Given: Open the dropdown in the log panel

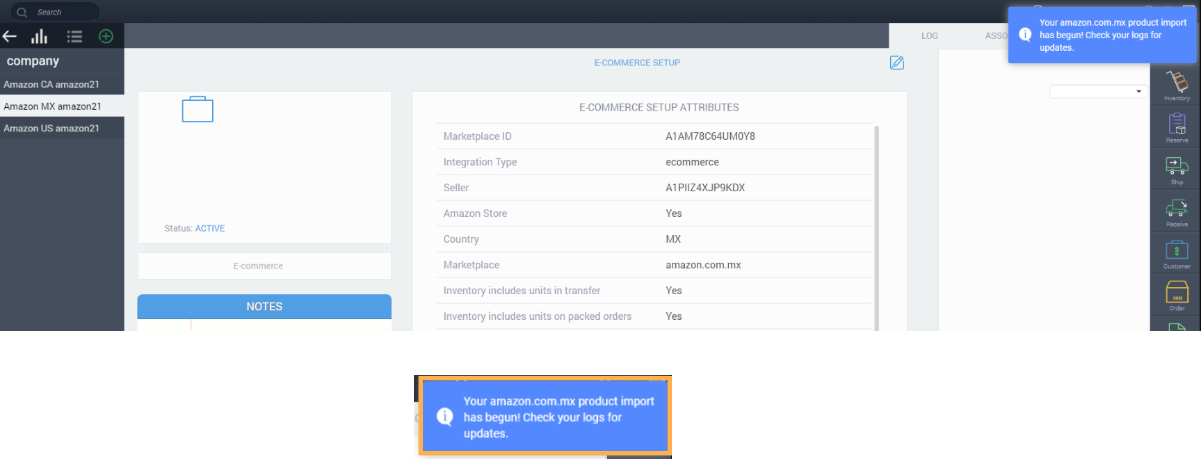Looking at the screenshot, I should pos(1097,91).
